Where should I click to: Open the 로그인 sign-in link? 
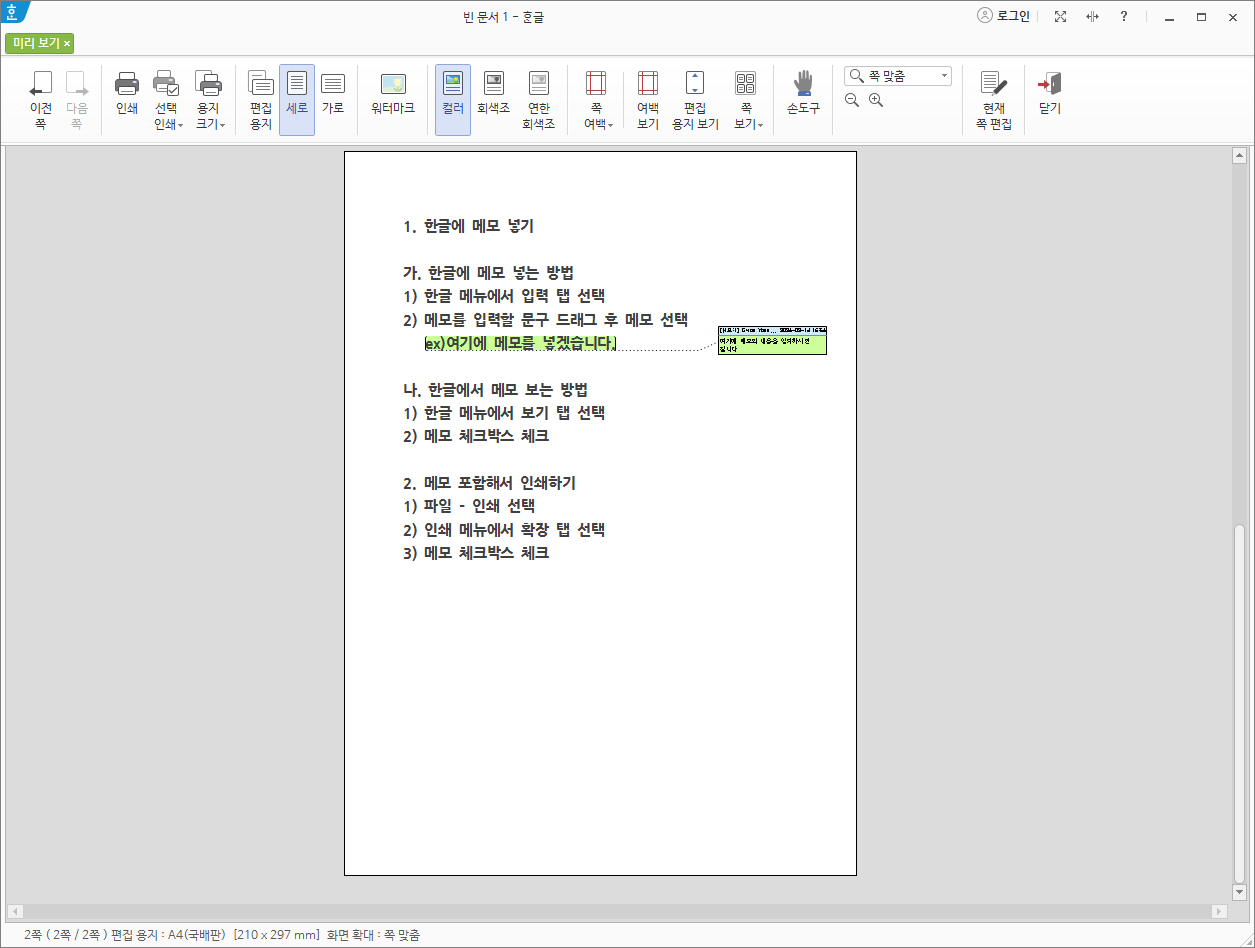pos(1003,16)
